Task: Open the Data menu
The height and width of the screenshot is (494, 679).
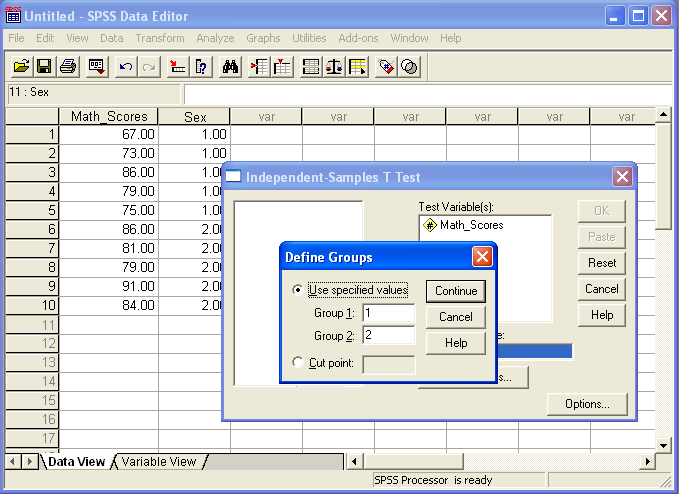Action: (x=112, y=38)
